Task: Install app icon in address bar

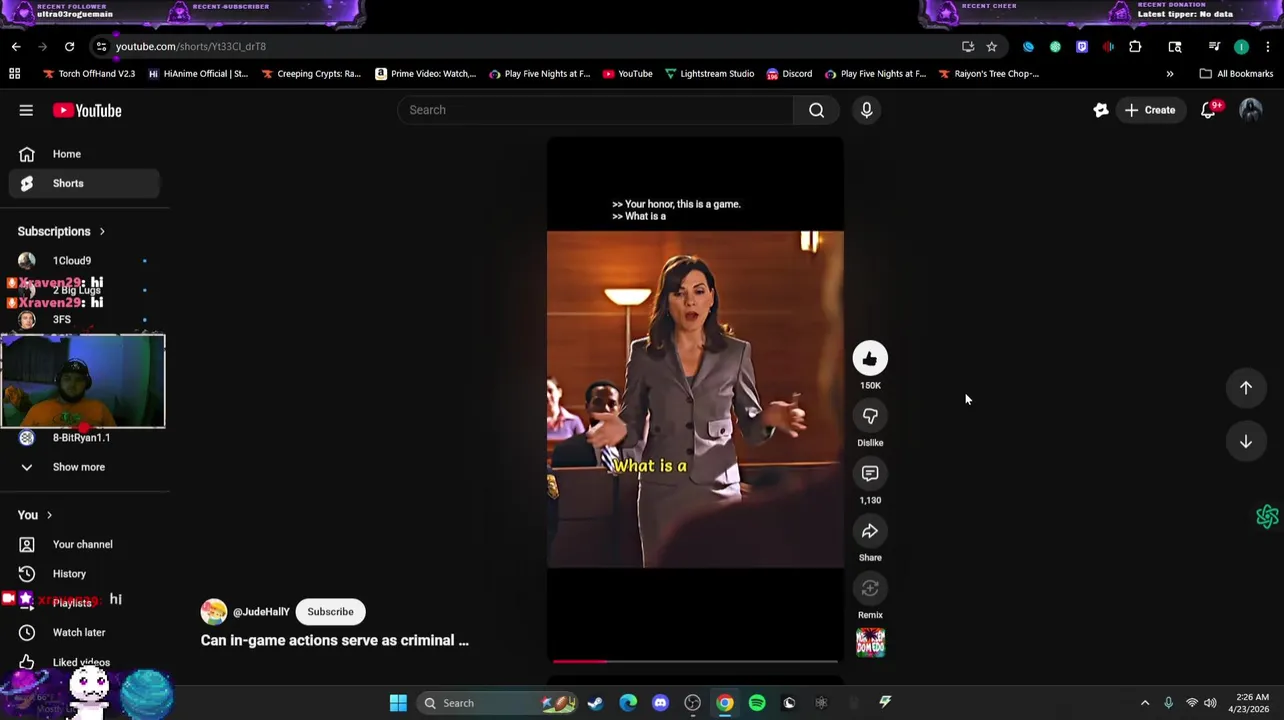Action: [x=967, y=46]
